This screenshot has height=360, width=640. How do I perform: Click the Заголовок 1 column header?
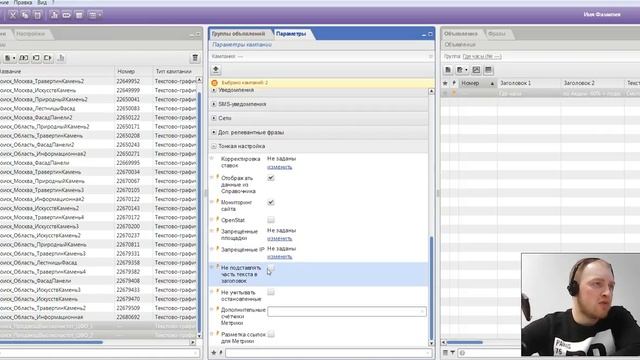point(528,83)
